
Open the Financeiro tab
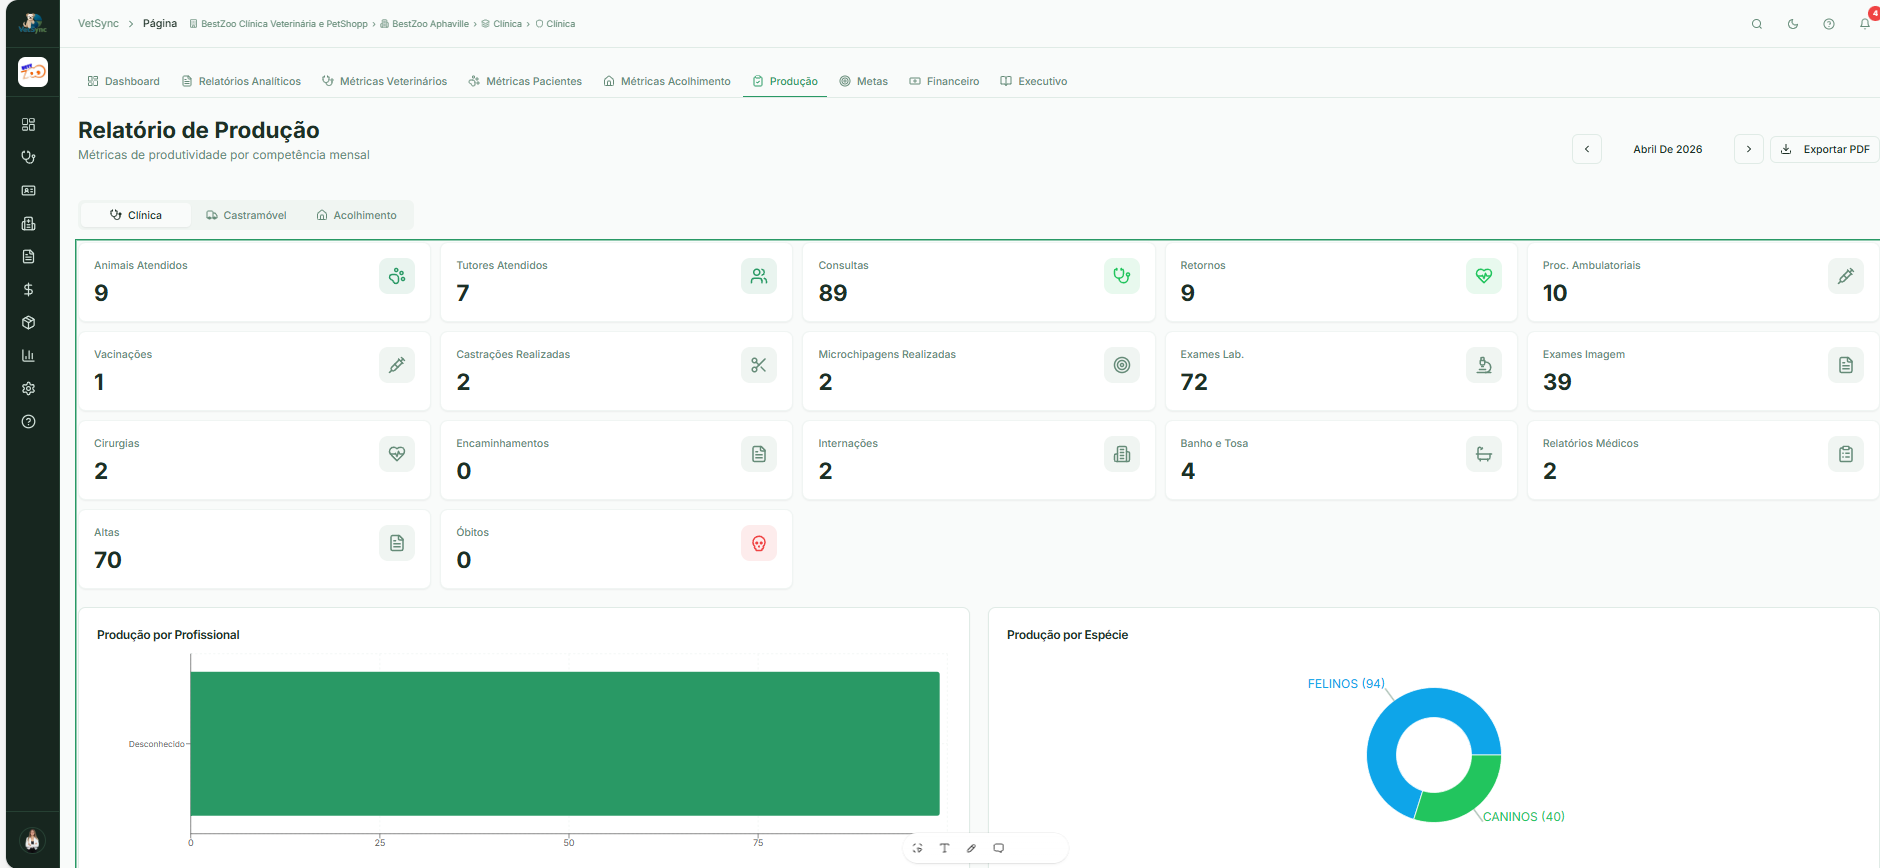944,81
